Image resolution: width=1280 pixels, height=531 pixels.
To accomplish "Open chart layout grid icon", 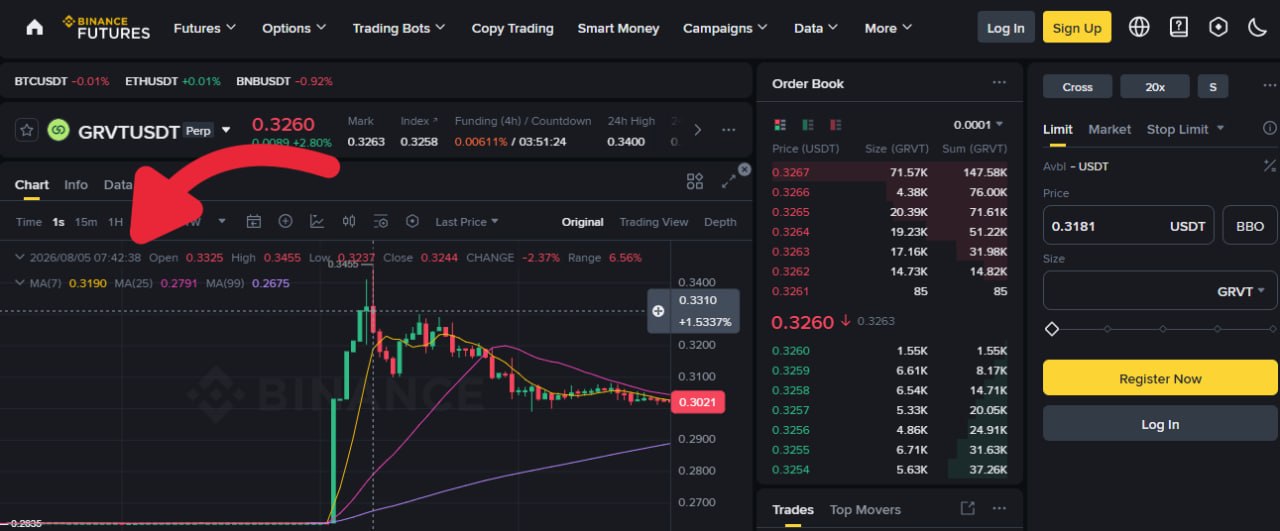I will click(695, 181).
